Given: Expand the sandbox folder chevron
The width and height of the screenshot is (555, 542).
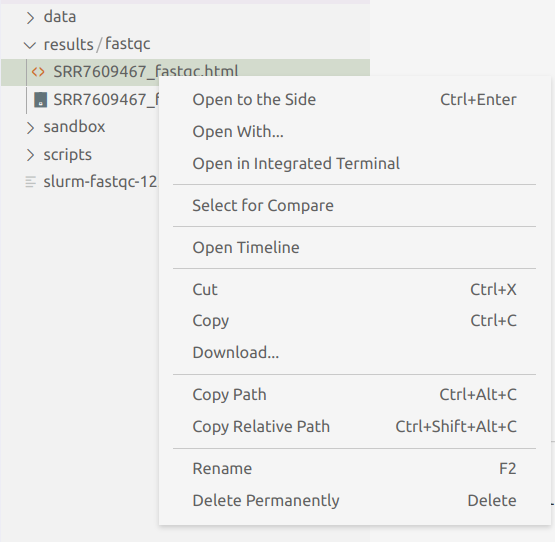Looking at the screenshot, I should (30, 127).
